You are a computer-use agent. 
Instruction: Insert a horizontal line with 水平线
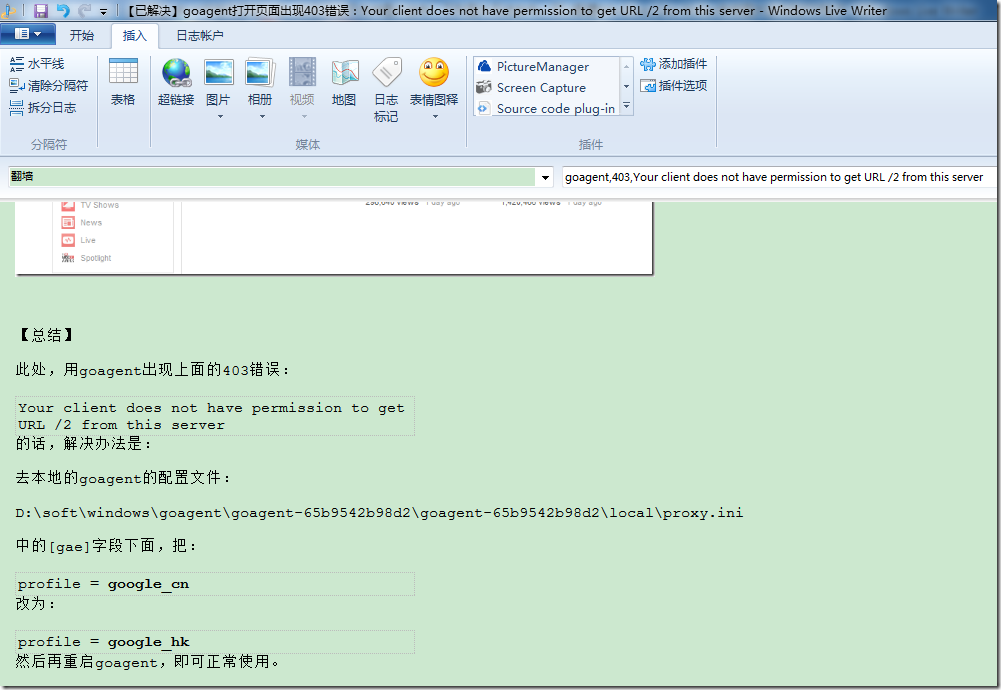tap(37, 64)
